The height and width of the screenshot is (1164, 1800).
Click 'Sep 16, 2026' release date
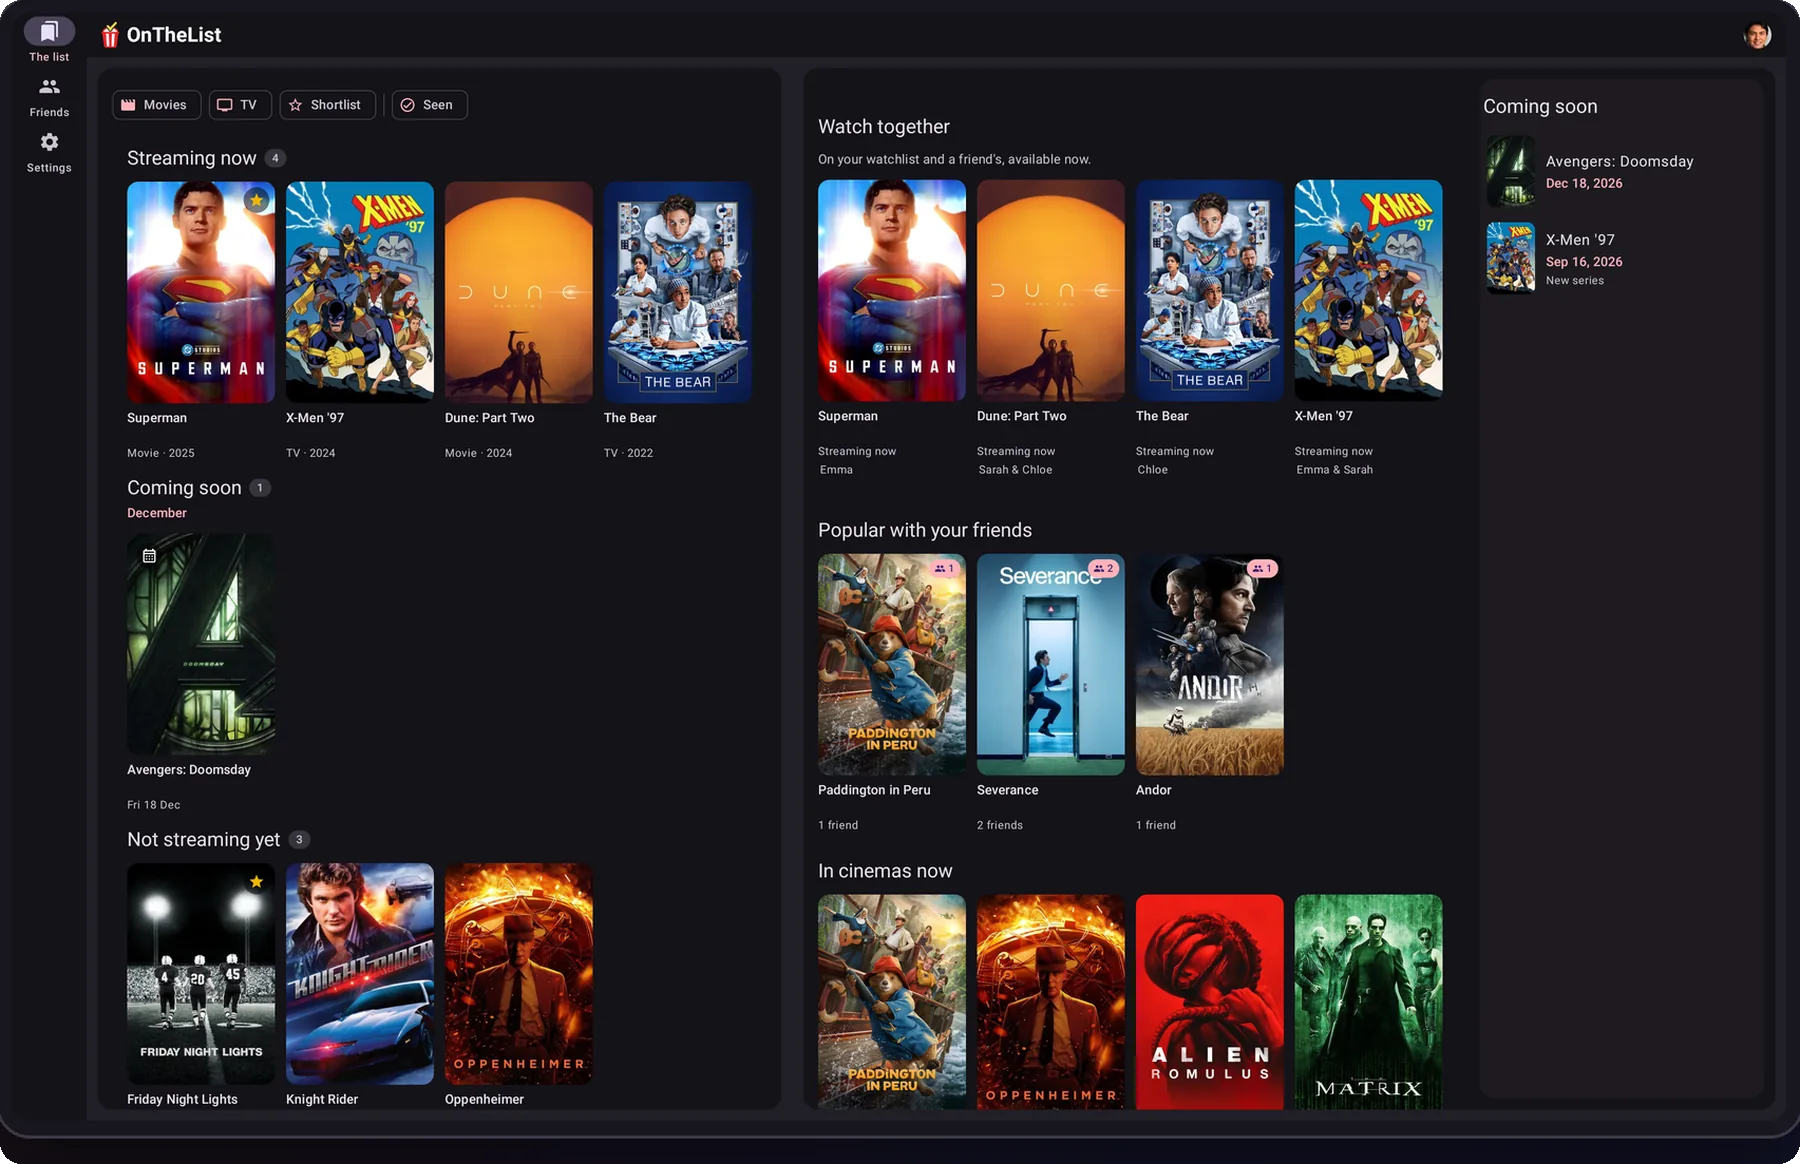pyautogui.click(x=1584, y=262)
